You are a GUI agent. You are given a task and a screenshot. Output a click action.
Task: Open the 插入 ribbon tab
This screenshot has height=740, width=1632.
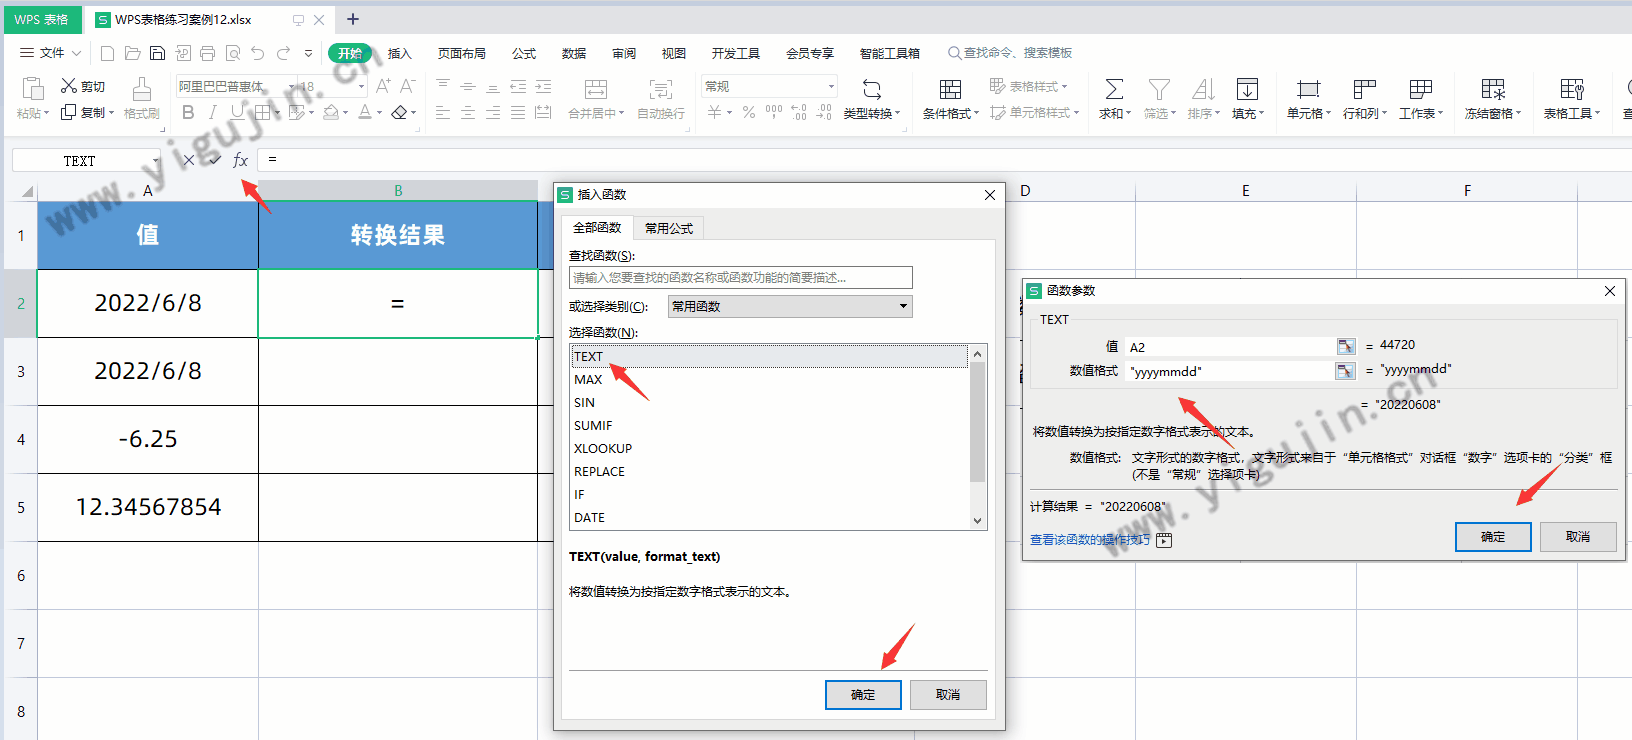(x=400, y=53)
